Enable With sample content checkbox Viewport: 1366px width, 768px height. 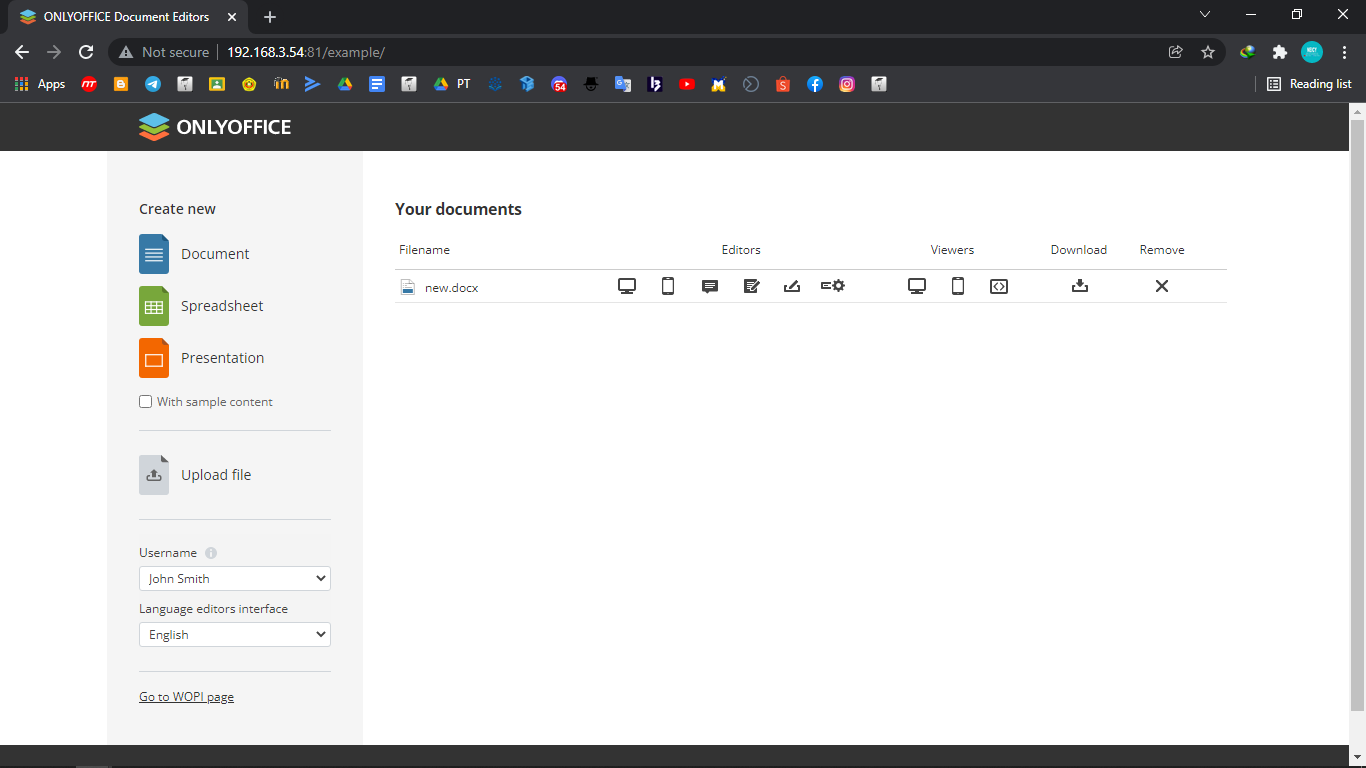click(146, 402)
